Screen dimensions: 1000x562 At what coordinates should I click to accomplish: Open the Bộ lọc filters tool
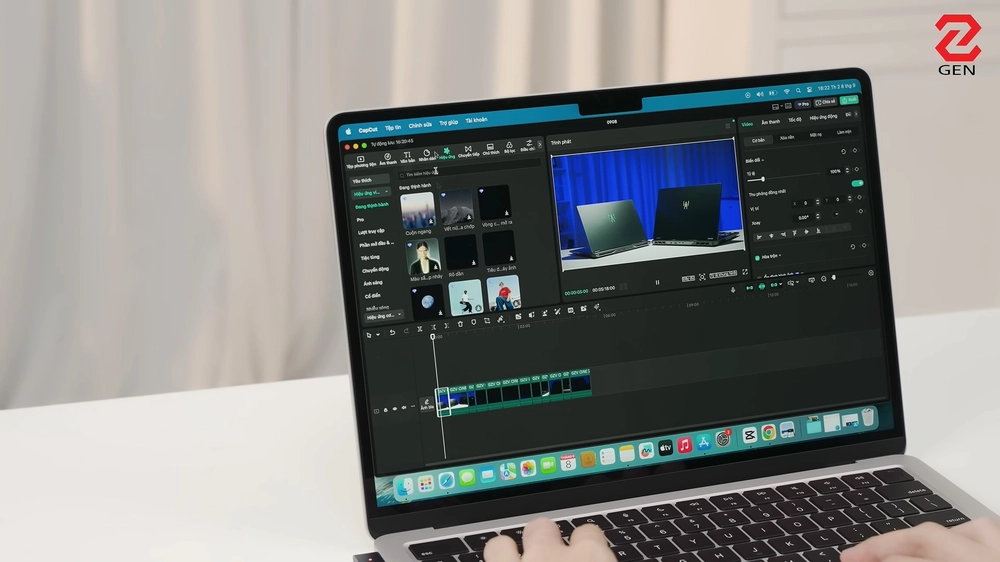coord(509,147)
